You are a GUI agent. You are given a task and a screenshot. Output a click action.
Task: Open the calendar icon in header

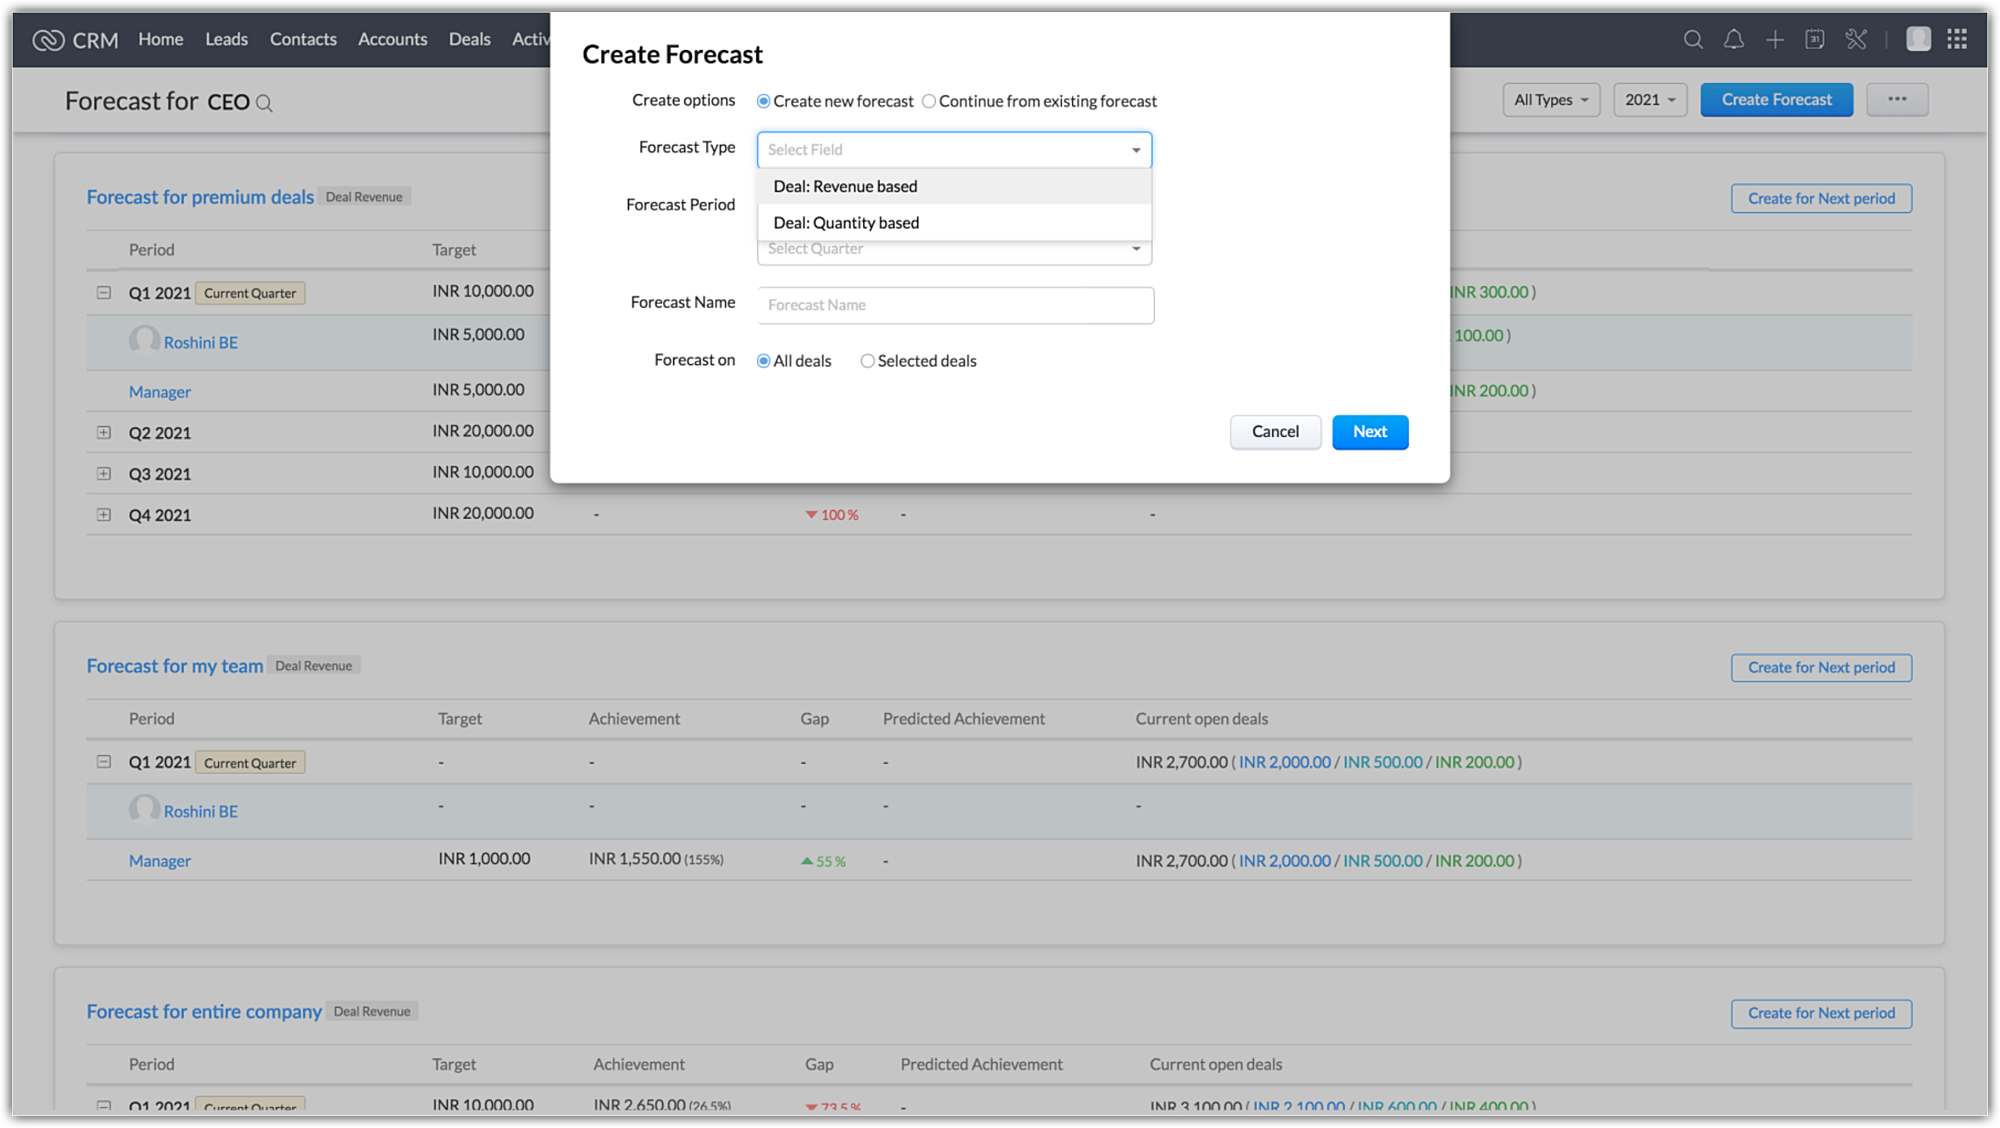[x=1815, y=39]
